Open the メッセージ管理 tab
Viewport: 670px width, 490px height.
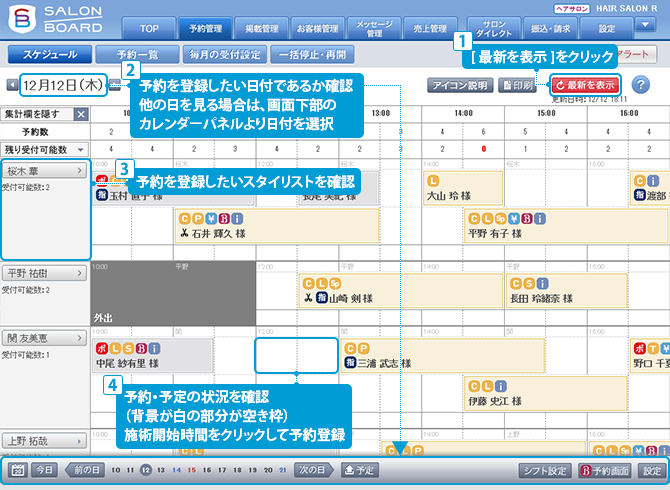374,29
